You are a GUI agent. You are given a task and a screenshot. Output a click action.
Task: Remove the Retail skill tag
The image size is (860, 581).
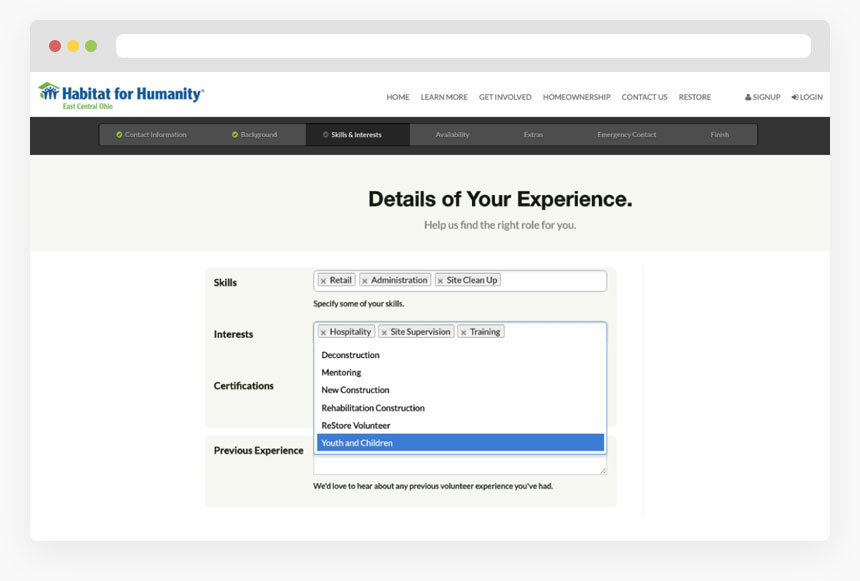pos(323,280)
